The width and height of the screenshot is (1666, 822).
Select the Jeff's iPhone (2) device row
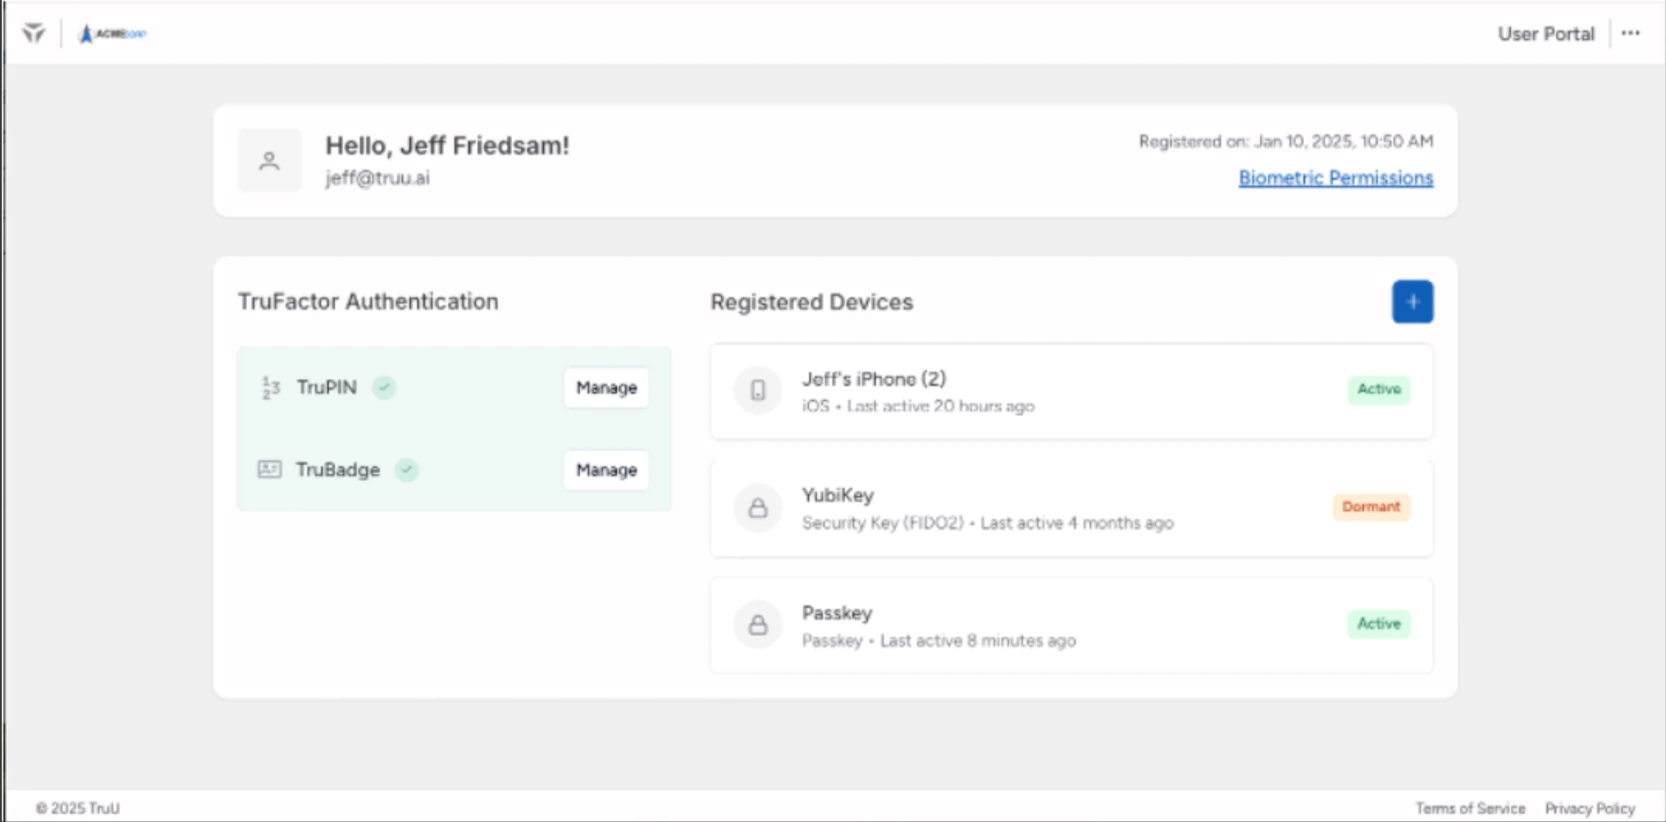pos(1070,392)
